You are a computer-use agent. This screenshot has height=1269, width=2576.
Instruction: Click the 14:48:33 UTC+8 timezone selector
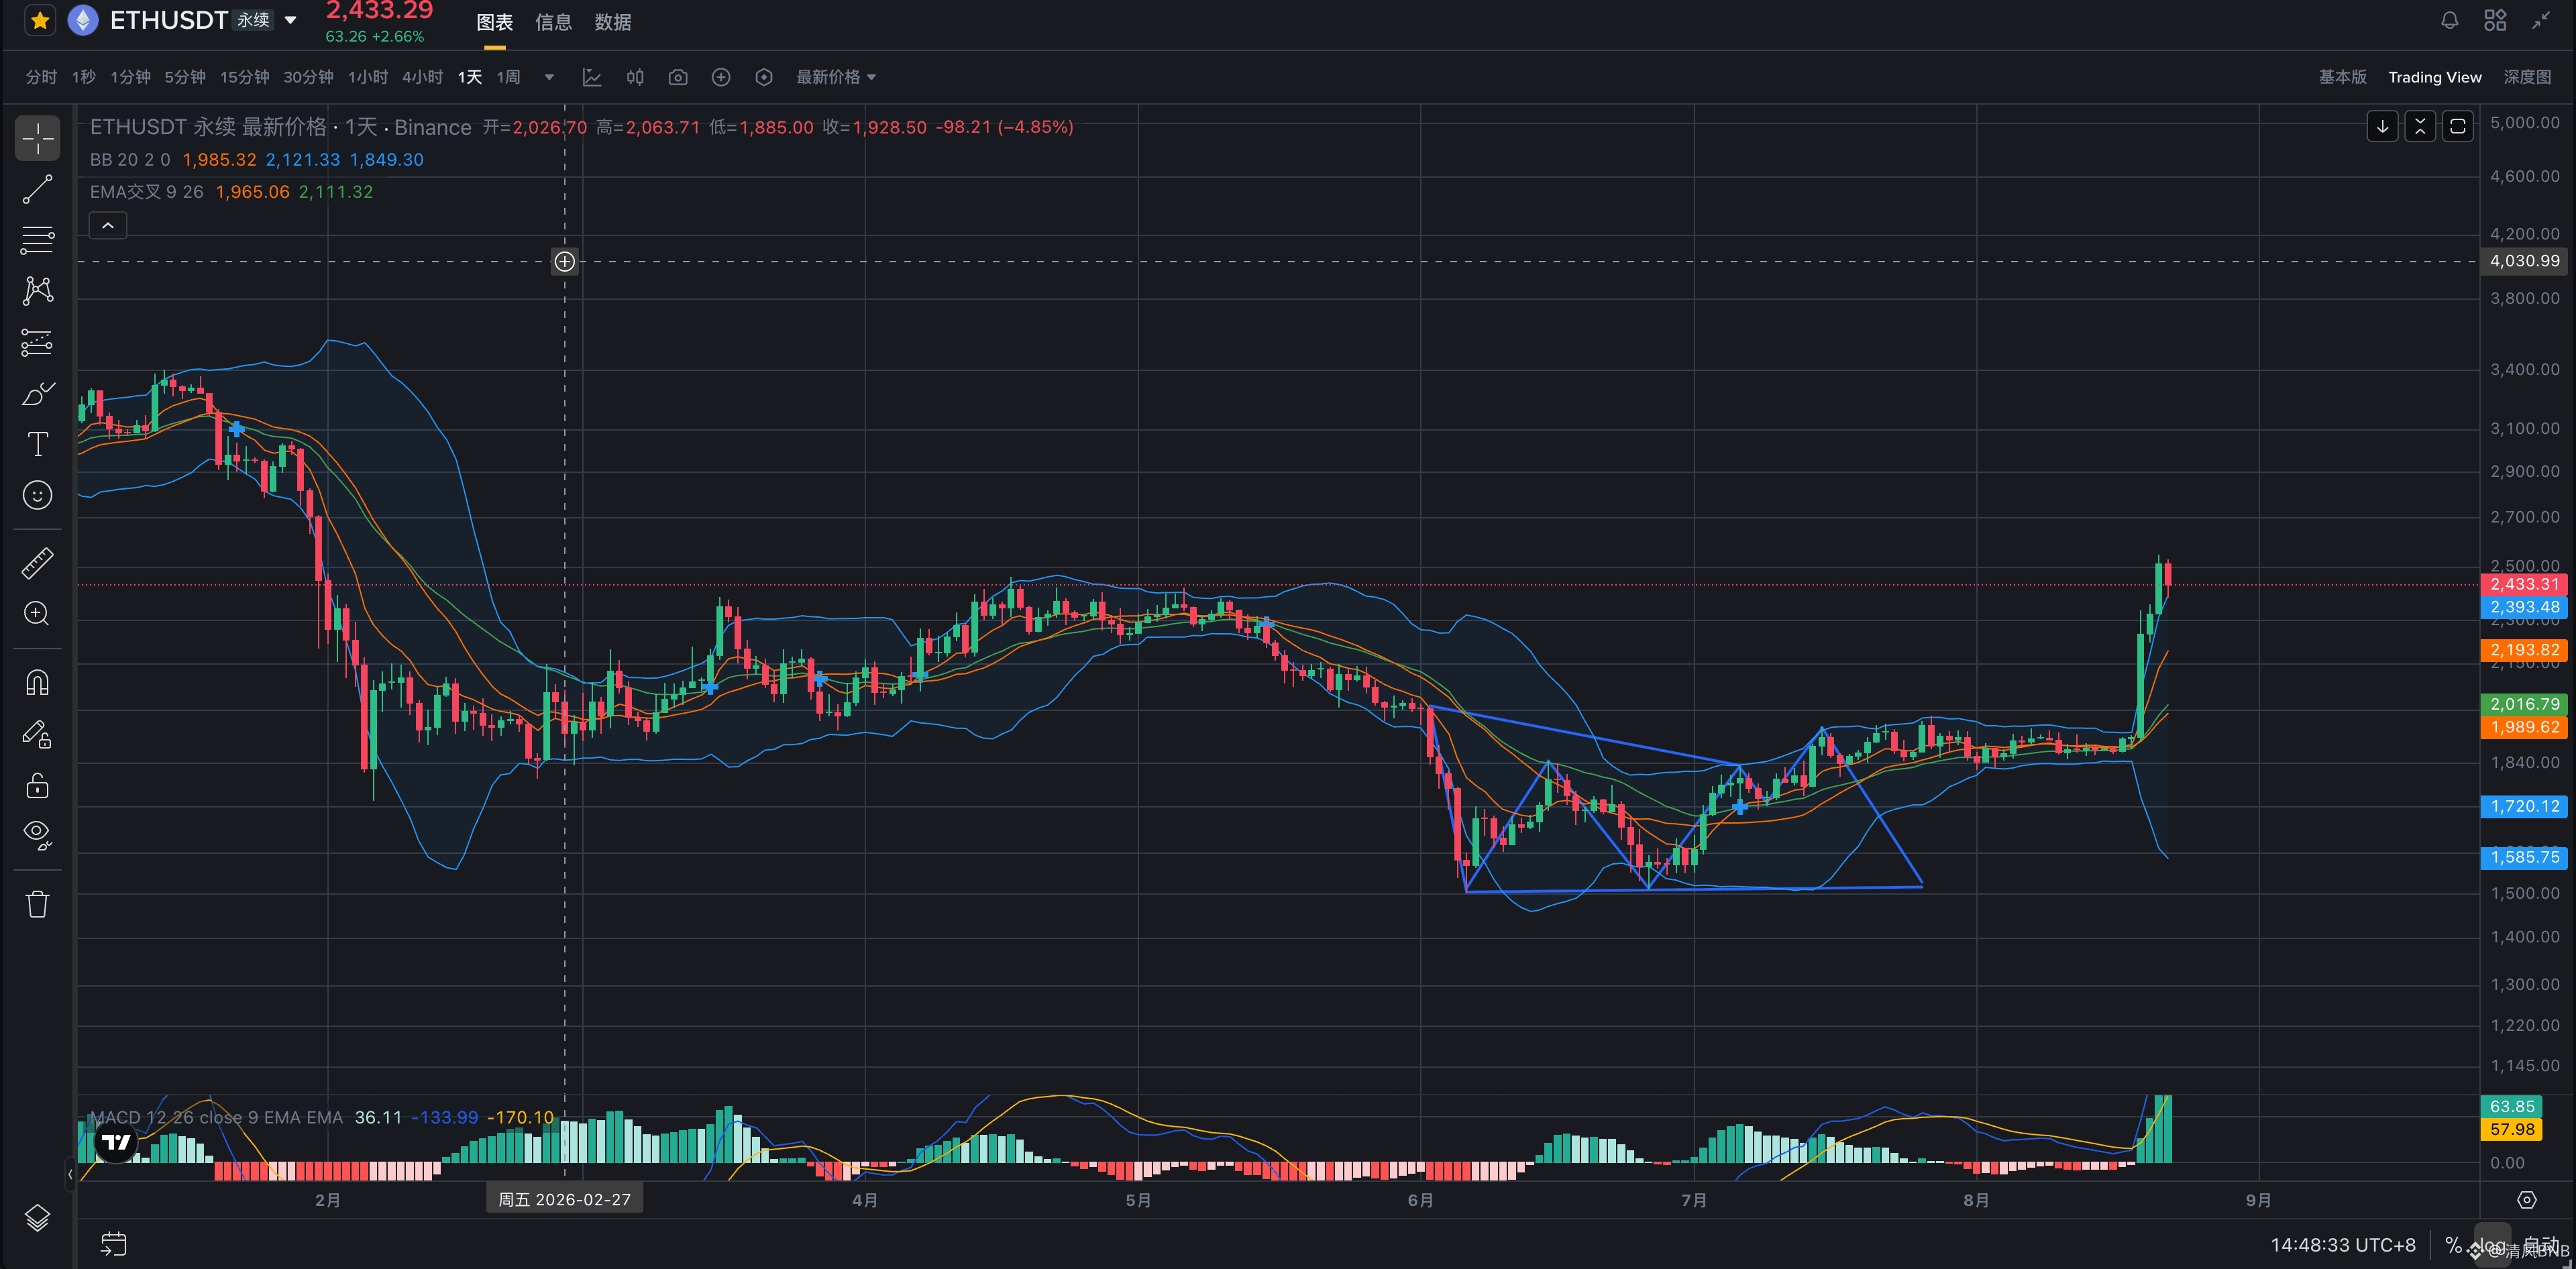(2342, 1245)
